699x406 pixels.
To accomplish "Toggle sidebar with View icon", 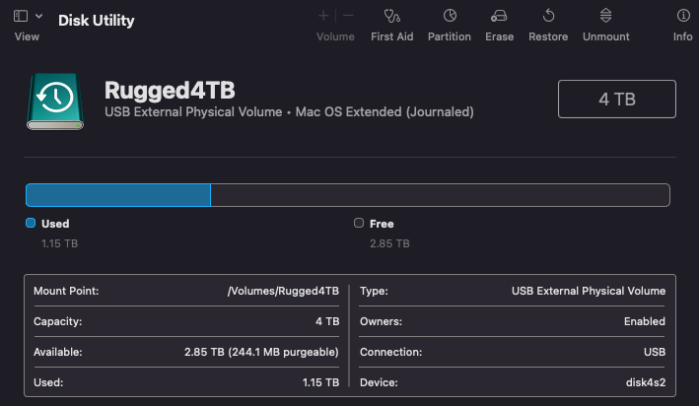I will (x=21, y=16).
